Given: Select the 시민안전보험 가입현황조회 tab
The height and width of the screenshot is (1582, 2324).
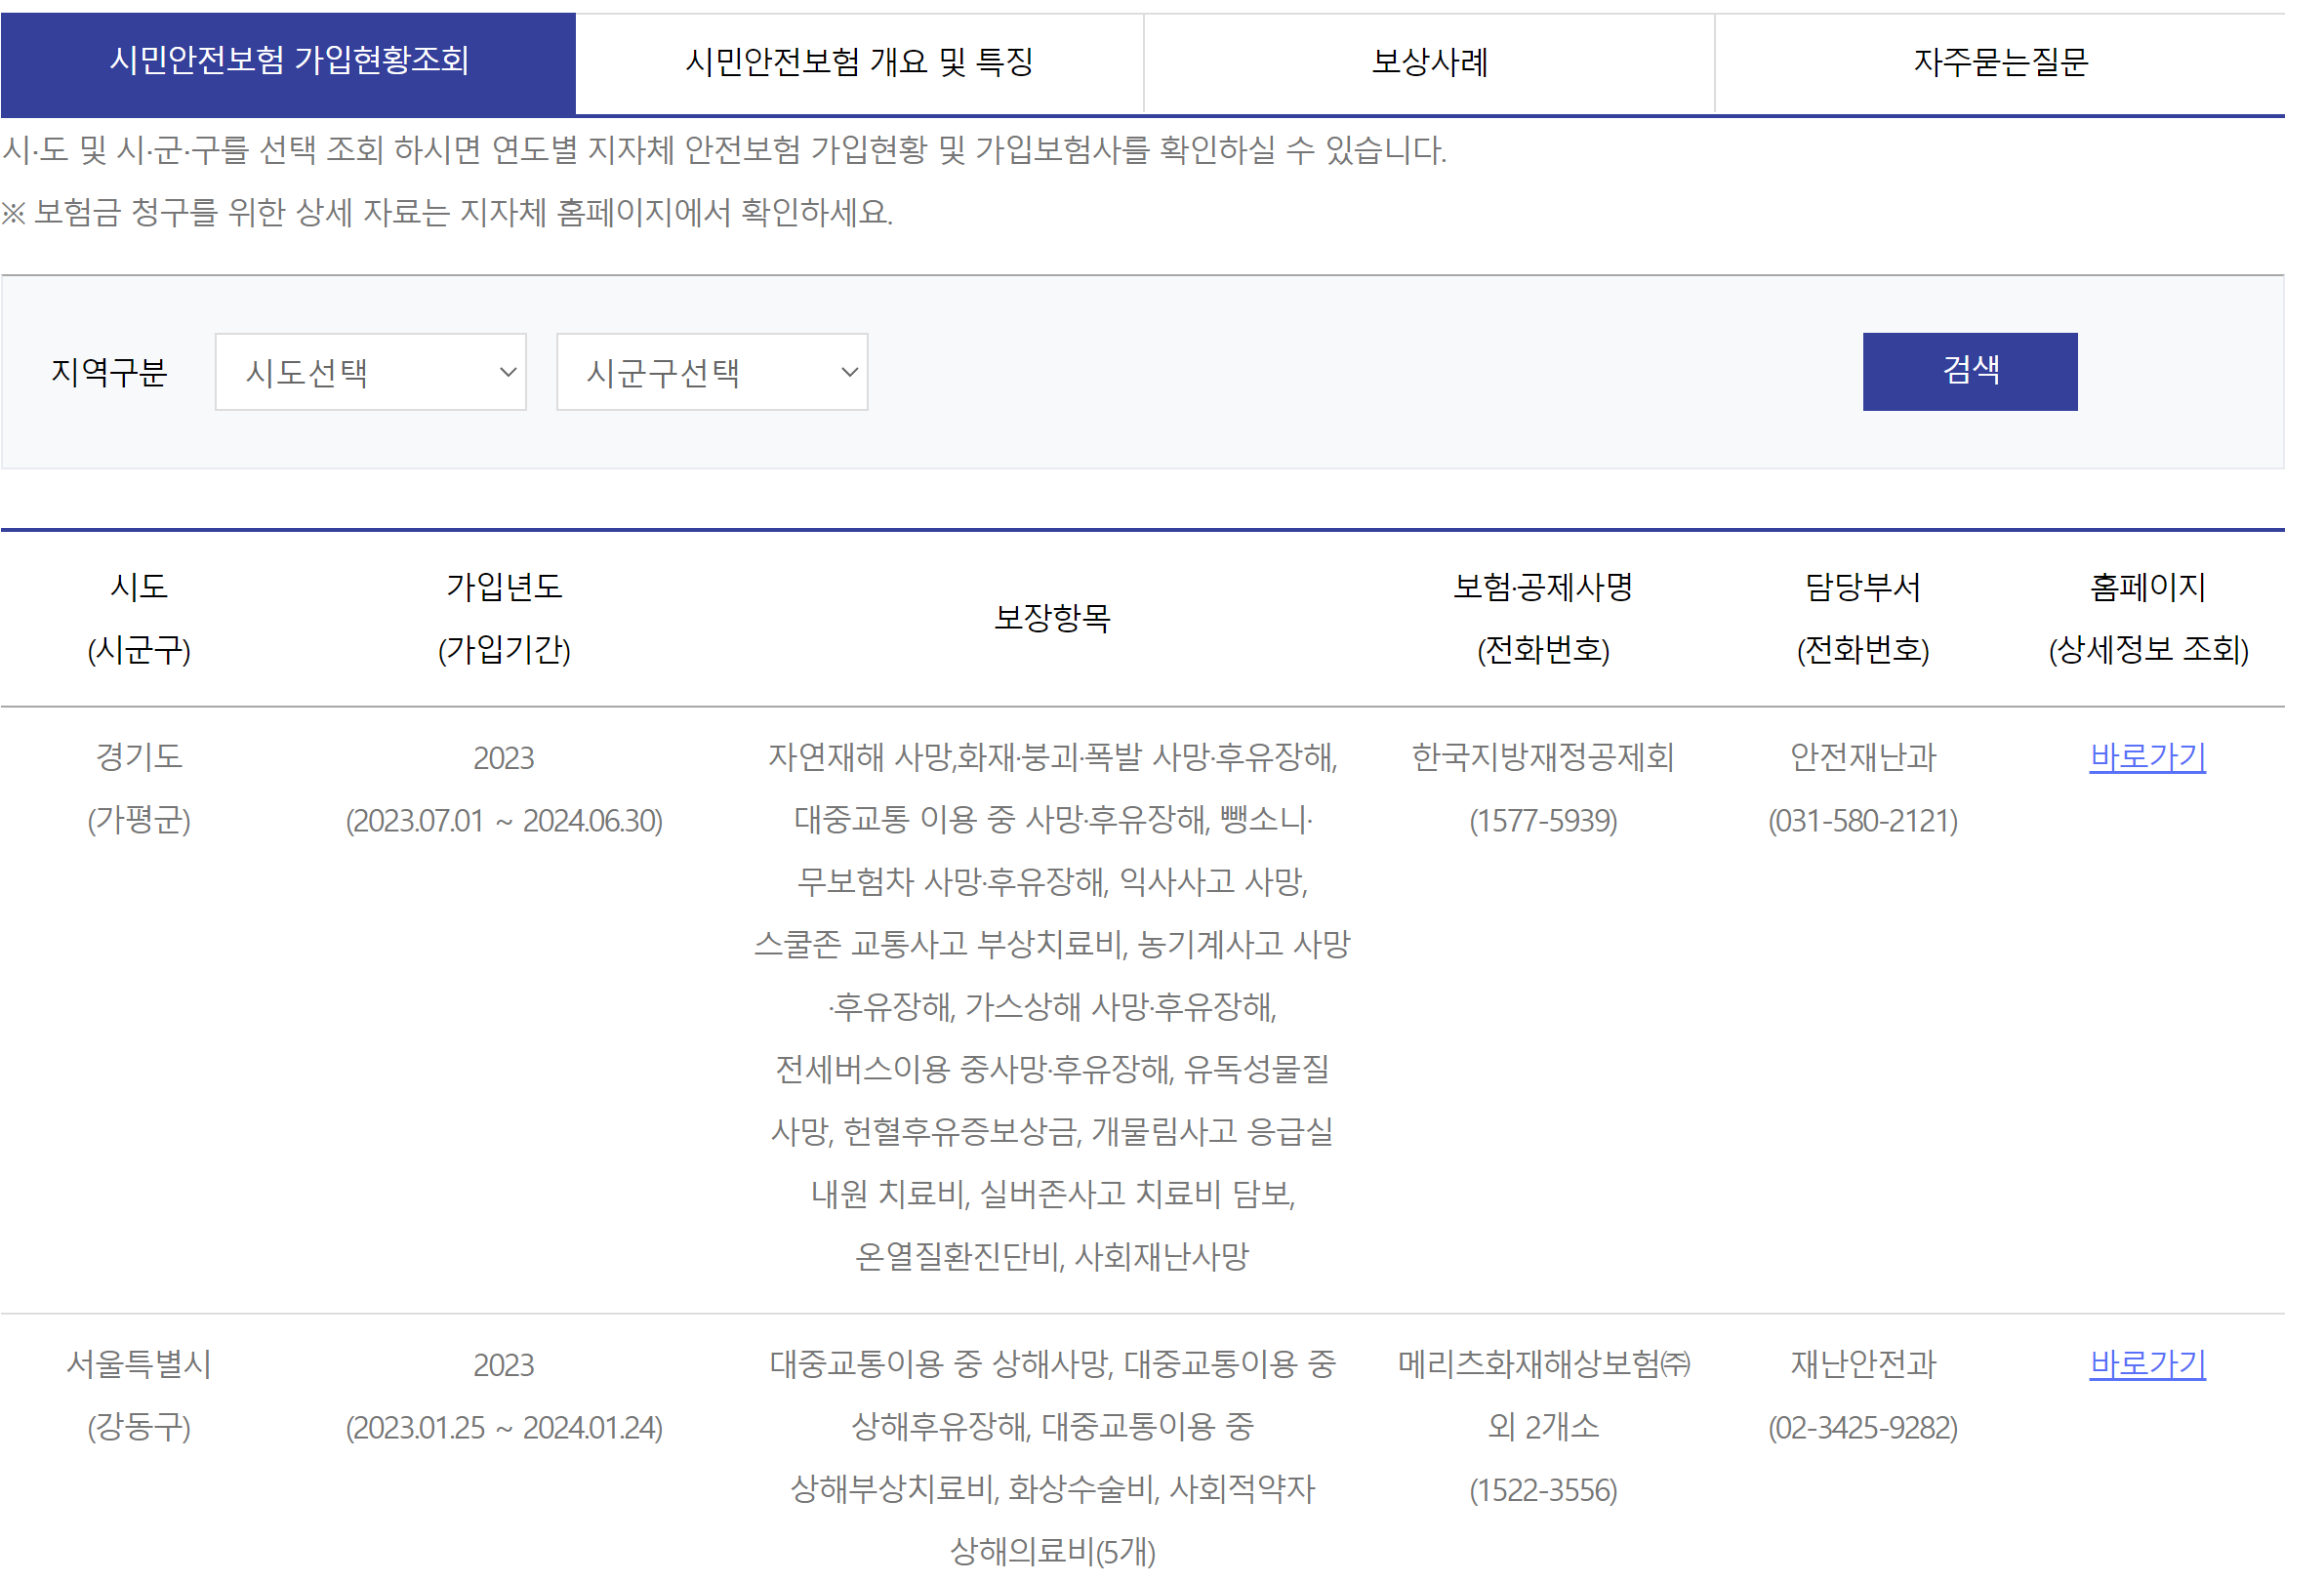Looking at the screenshot, I should coord(290,63).
